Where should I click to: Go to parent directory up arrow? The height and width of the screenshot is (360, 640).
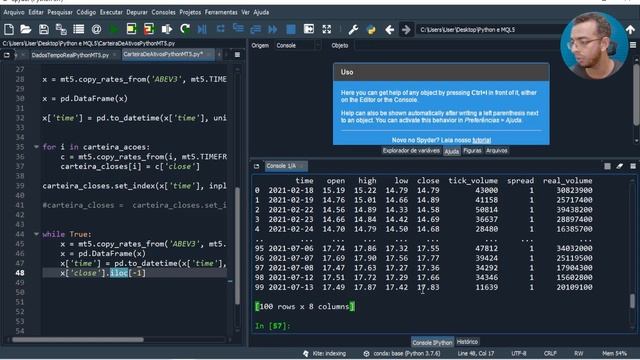coord(630,29)
